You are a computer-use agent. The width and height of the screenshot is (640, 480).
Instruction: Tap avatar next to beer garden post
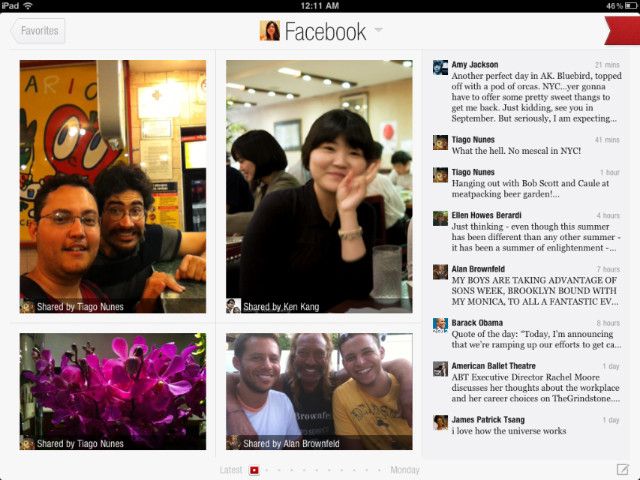pyautogui.click(x=440, y=175)
